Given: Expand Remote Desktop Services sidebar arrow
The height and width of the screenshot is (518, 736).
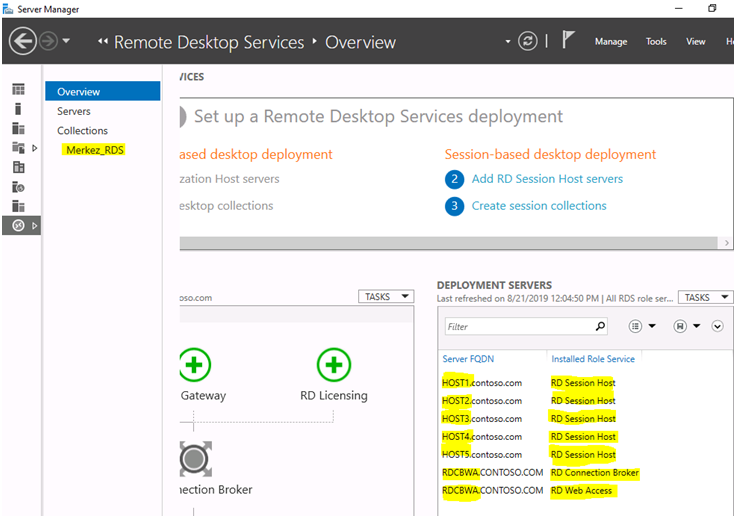Looking at the screenshot, I should click(34, 226).
